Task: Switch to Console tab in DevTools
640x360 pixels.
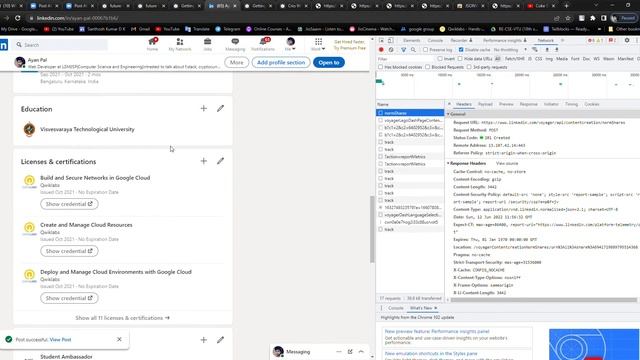Action: 435,40
